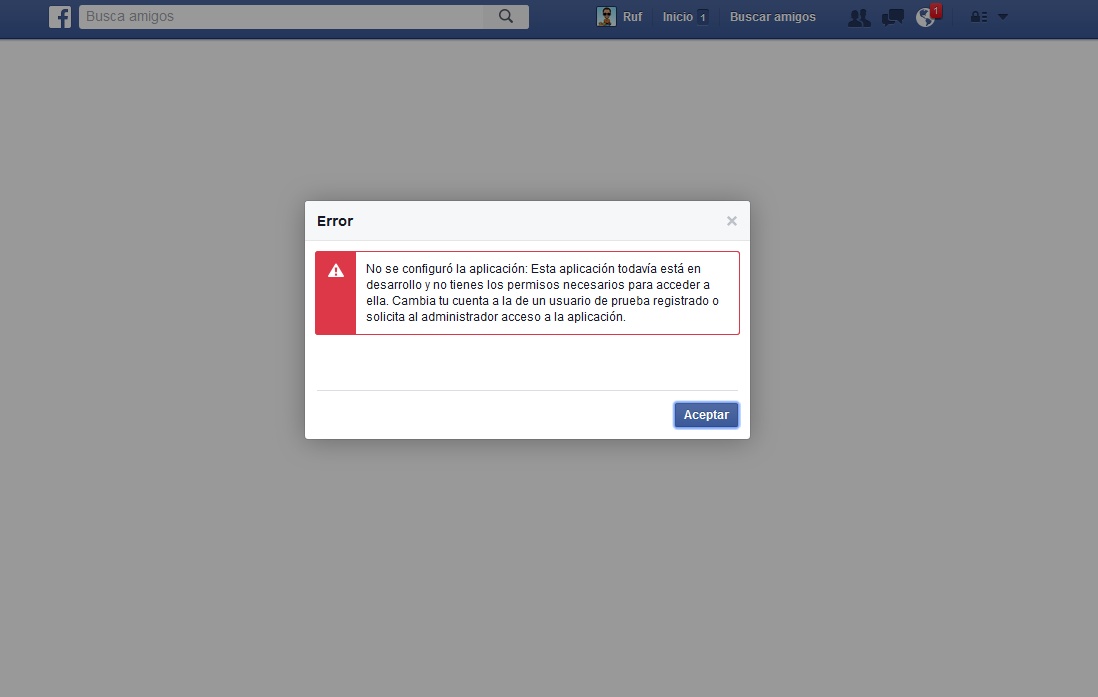Focus the 'Busca amigos' search field
1098x697 pixels.
click(x=280, y=17)
